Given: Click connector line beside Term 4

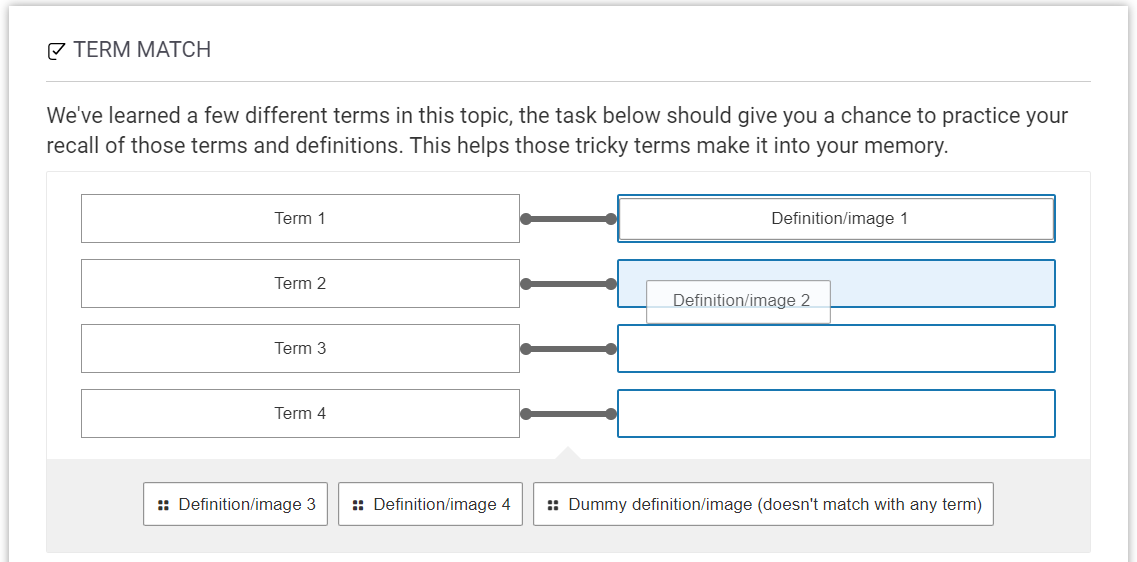Looking at the screenshot, I should click(568, 414).
